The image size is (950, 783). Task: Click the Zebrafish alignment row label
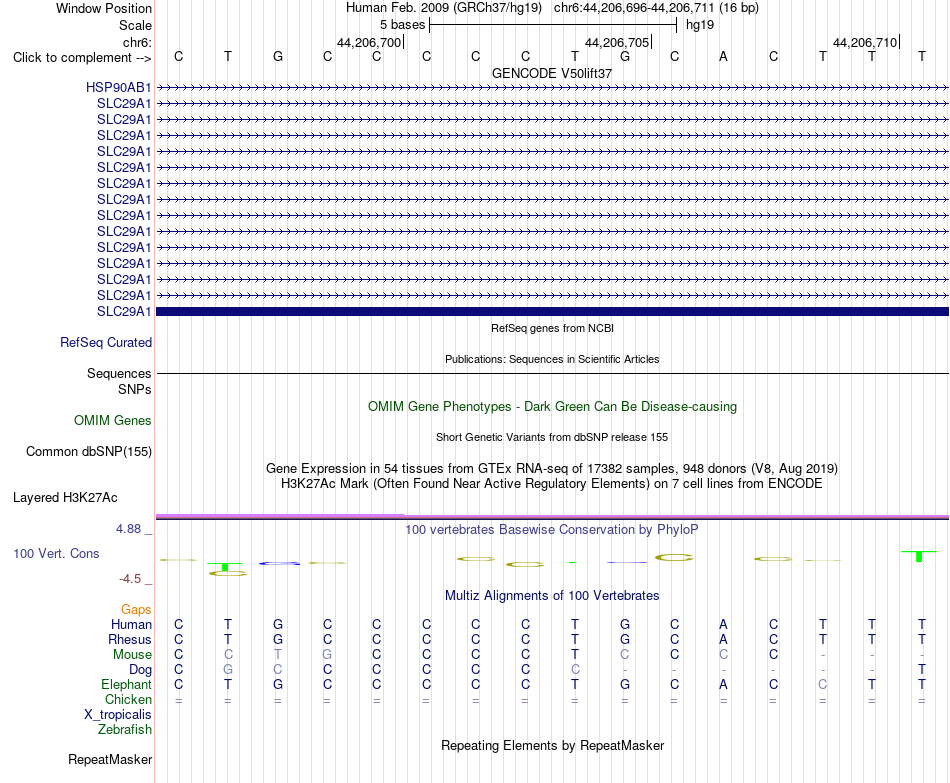click(x=125, y=730)
